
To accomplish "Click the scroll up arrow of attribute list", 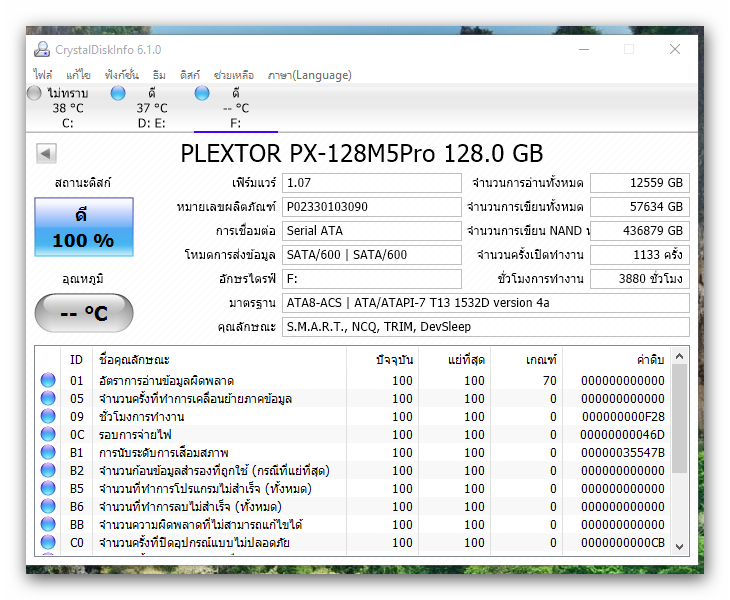I will click(x=679, y=356).
